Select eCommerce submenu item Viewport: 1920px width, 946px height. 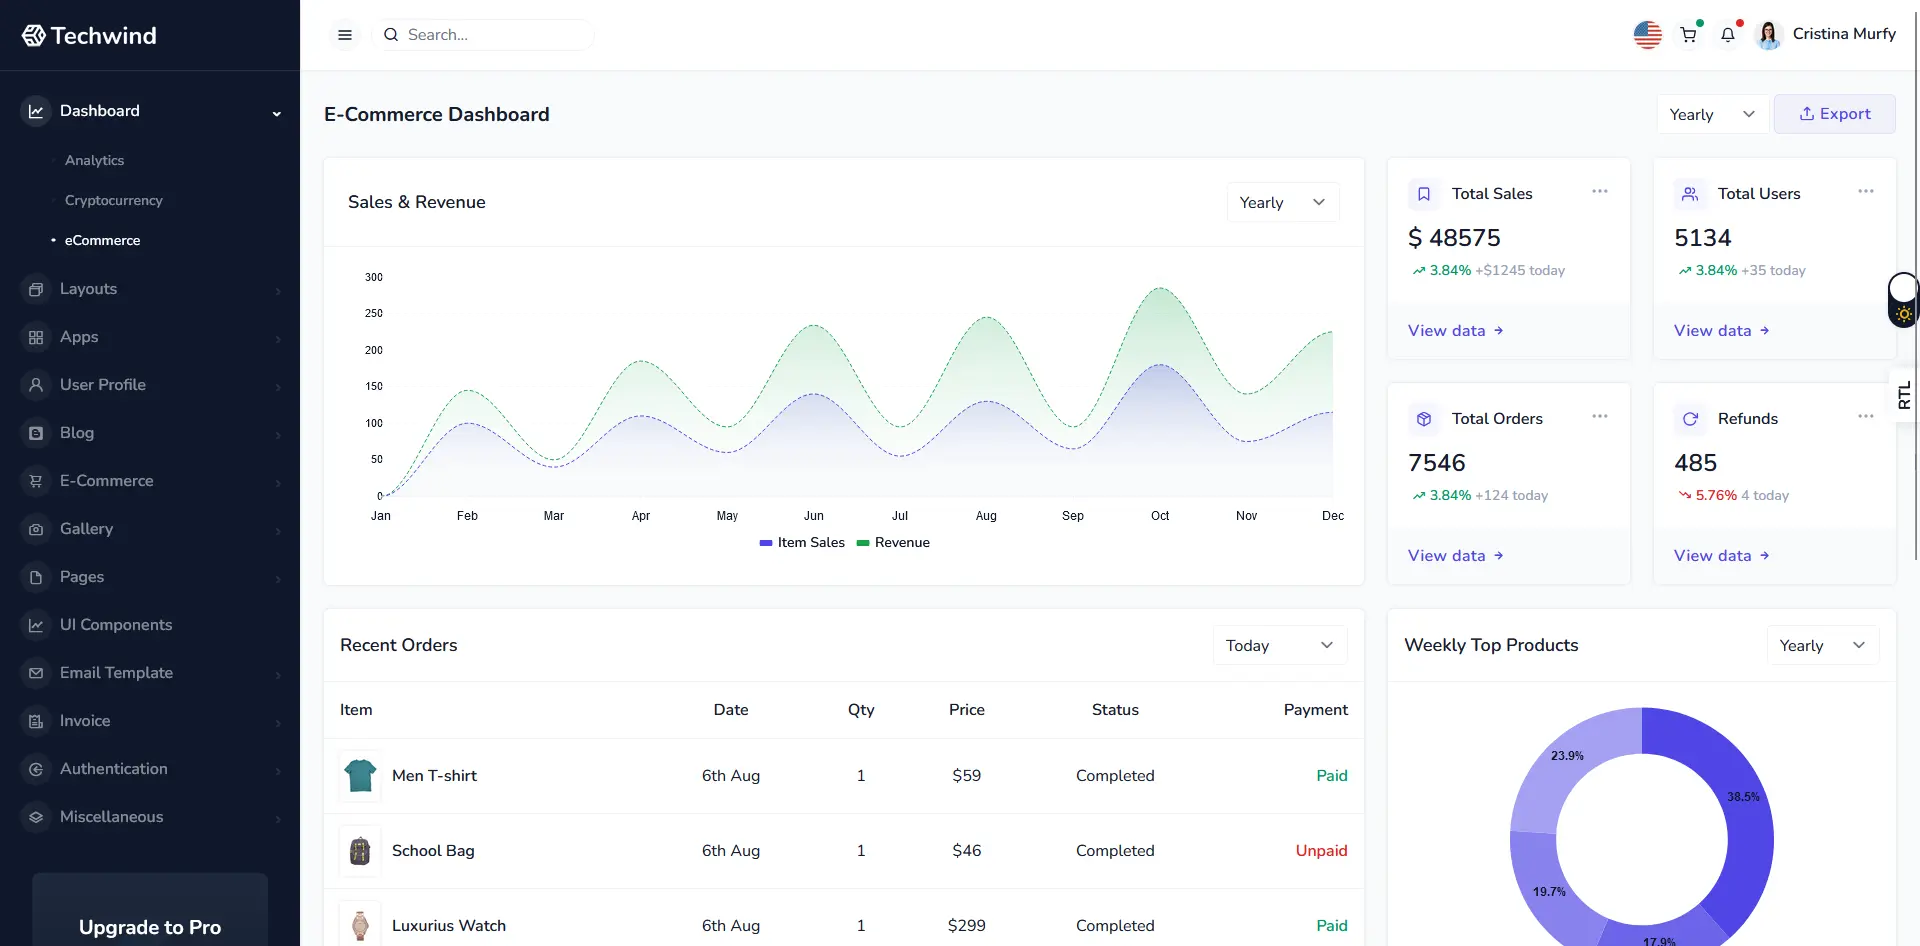(x=102, y=240)
